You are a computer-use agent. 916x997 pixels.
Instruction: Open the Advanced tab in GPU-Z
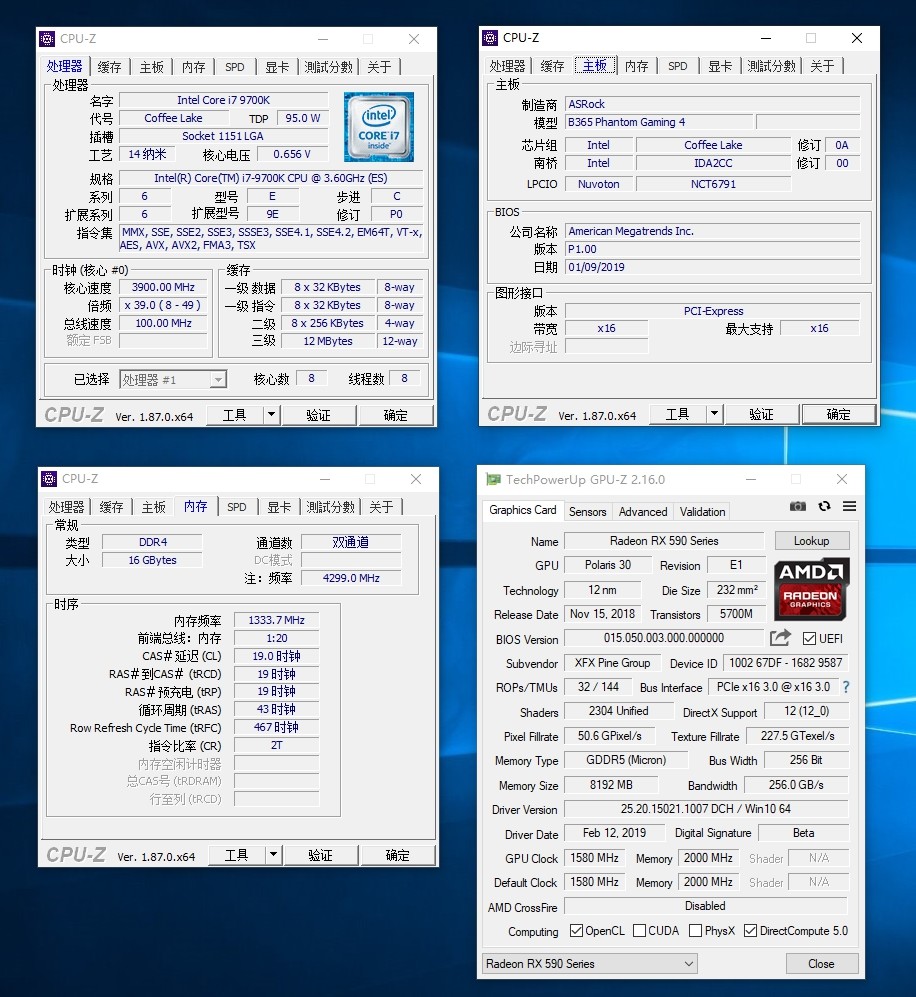643,511
